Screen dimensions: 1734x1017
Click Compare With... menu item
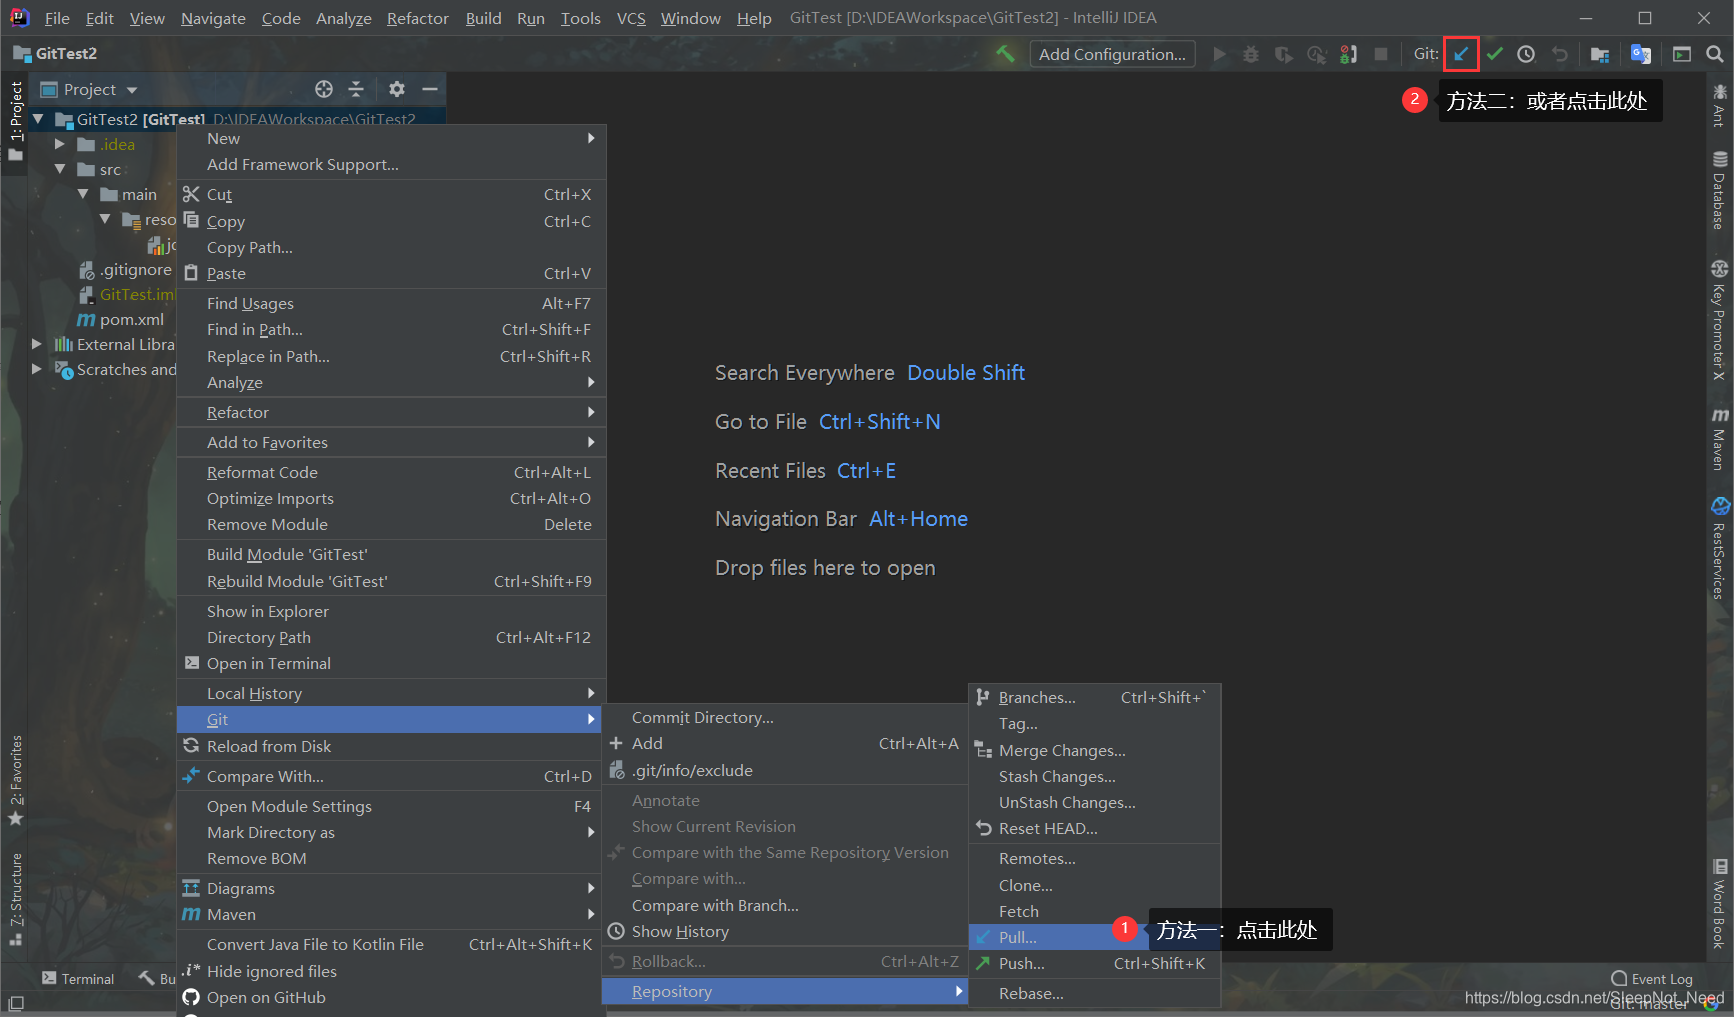tap(391, 776)
